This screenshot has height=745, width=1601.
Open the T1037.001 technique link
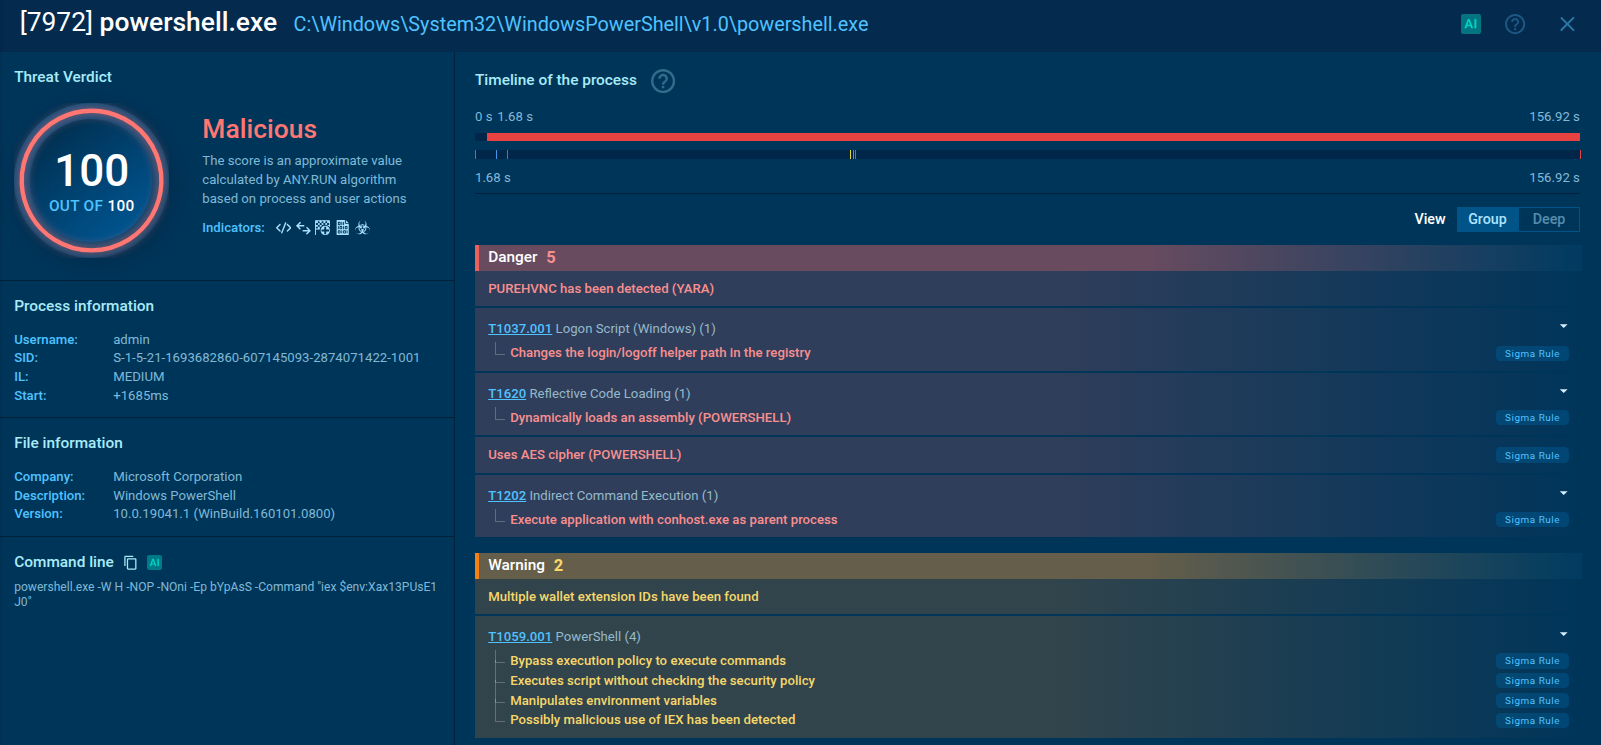tap(519, 329)
